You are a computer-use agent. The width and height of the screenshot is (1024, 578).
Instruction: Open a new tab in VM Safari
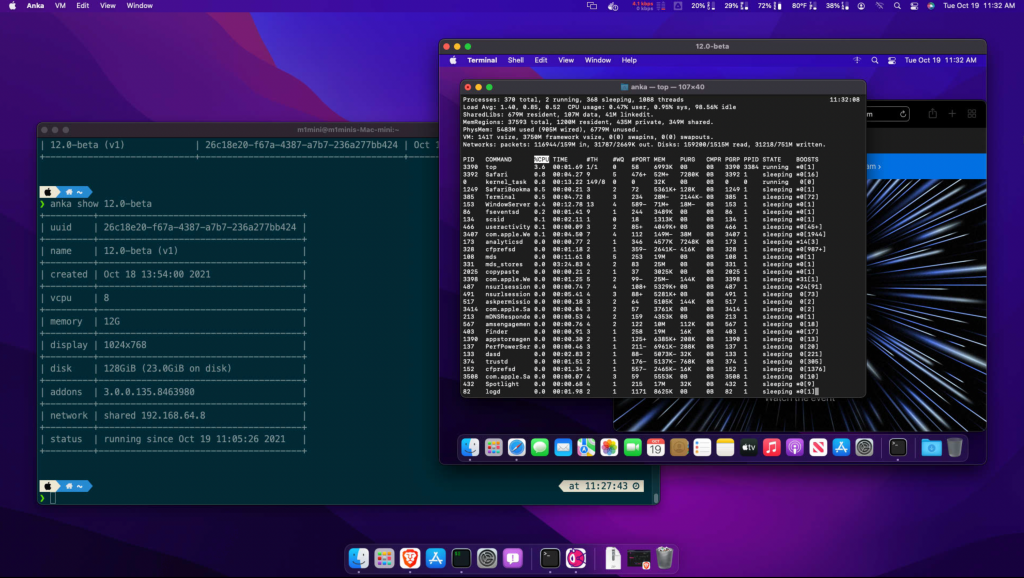click(x=952, y=114)
